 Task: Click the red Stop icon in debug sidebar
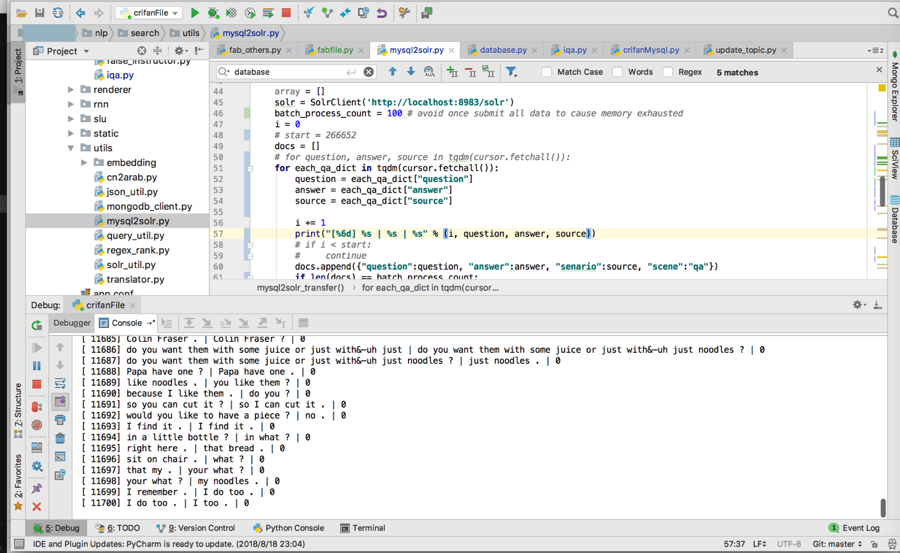click(37, 384)
